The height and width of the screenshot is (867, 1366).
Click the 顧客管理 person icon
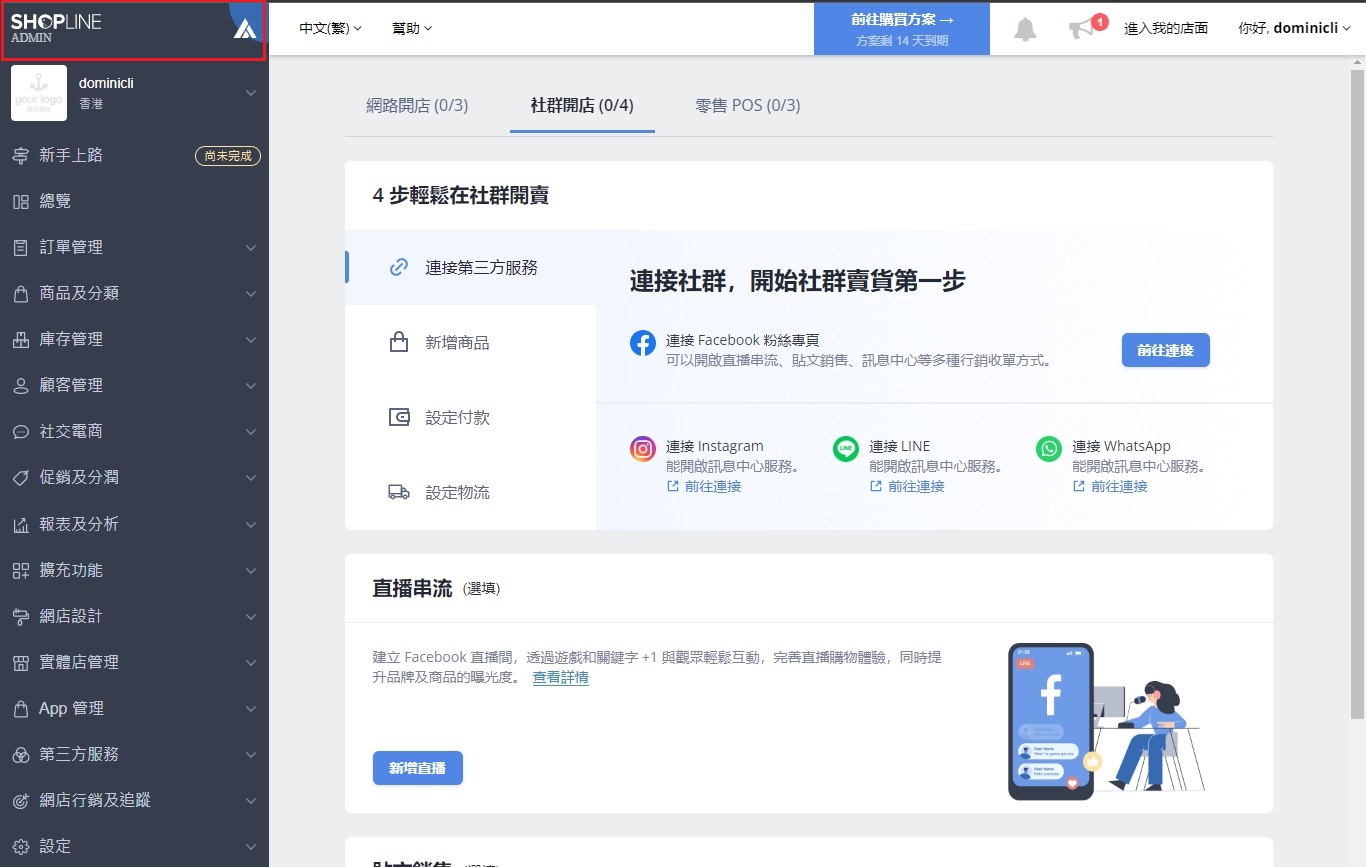(x=21, y=386)
